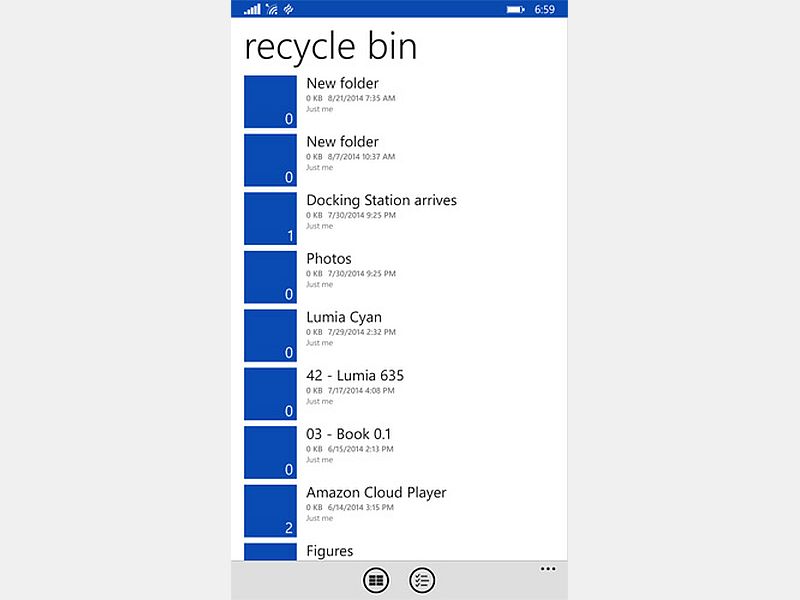Tap blue tile beside 03 - Book 0.1
This screenshot has height=600, width=800.
[x=270, y=453]
